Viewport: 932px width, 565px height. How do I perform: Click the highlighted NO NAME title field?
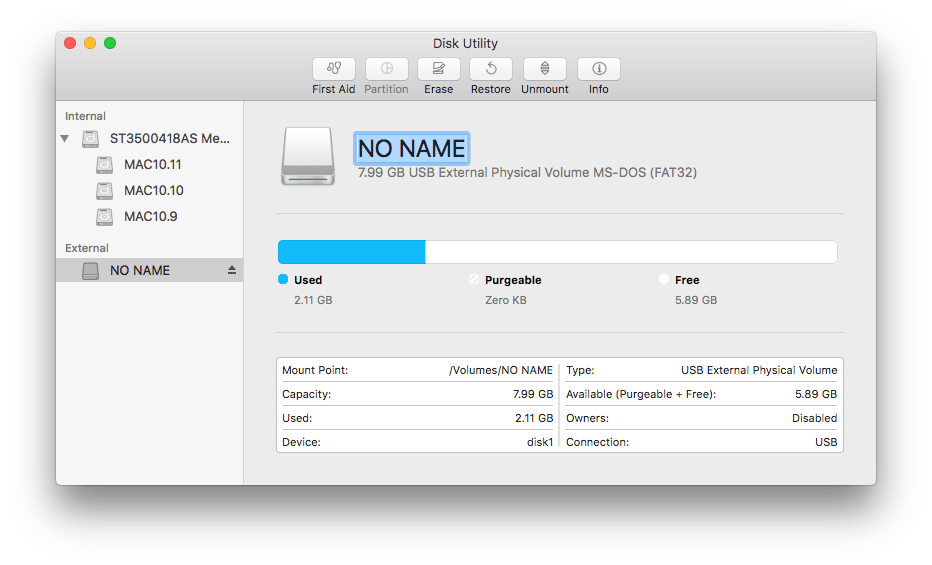tap(412, 148)
